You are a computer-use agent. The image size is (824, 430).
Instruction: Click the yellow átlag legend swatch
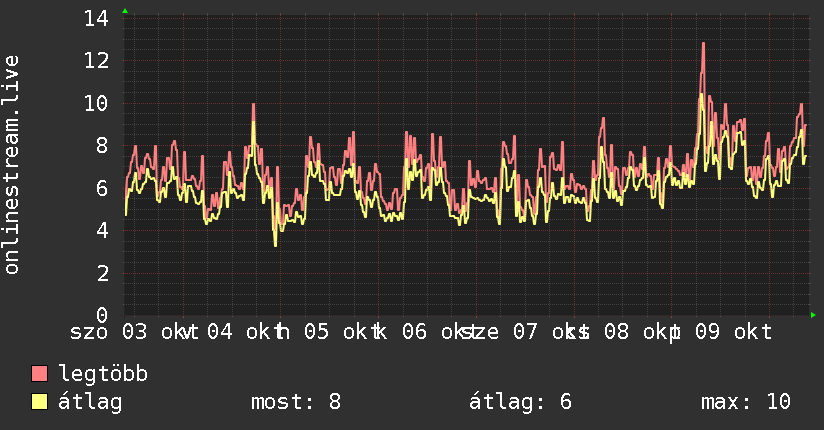point(39,402)
